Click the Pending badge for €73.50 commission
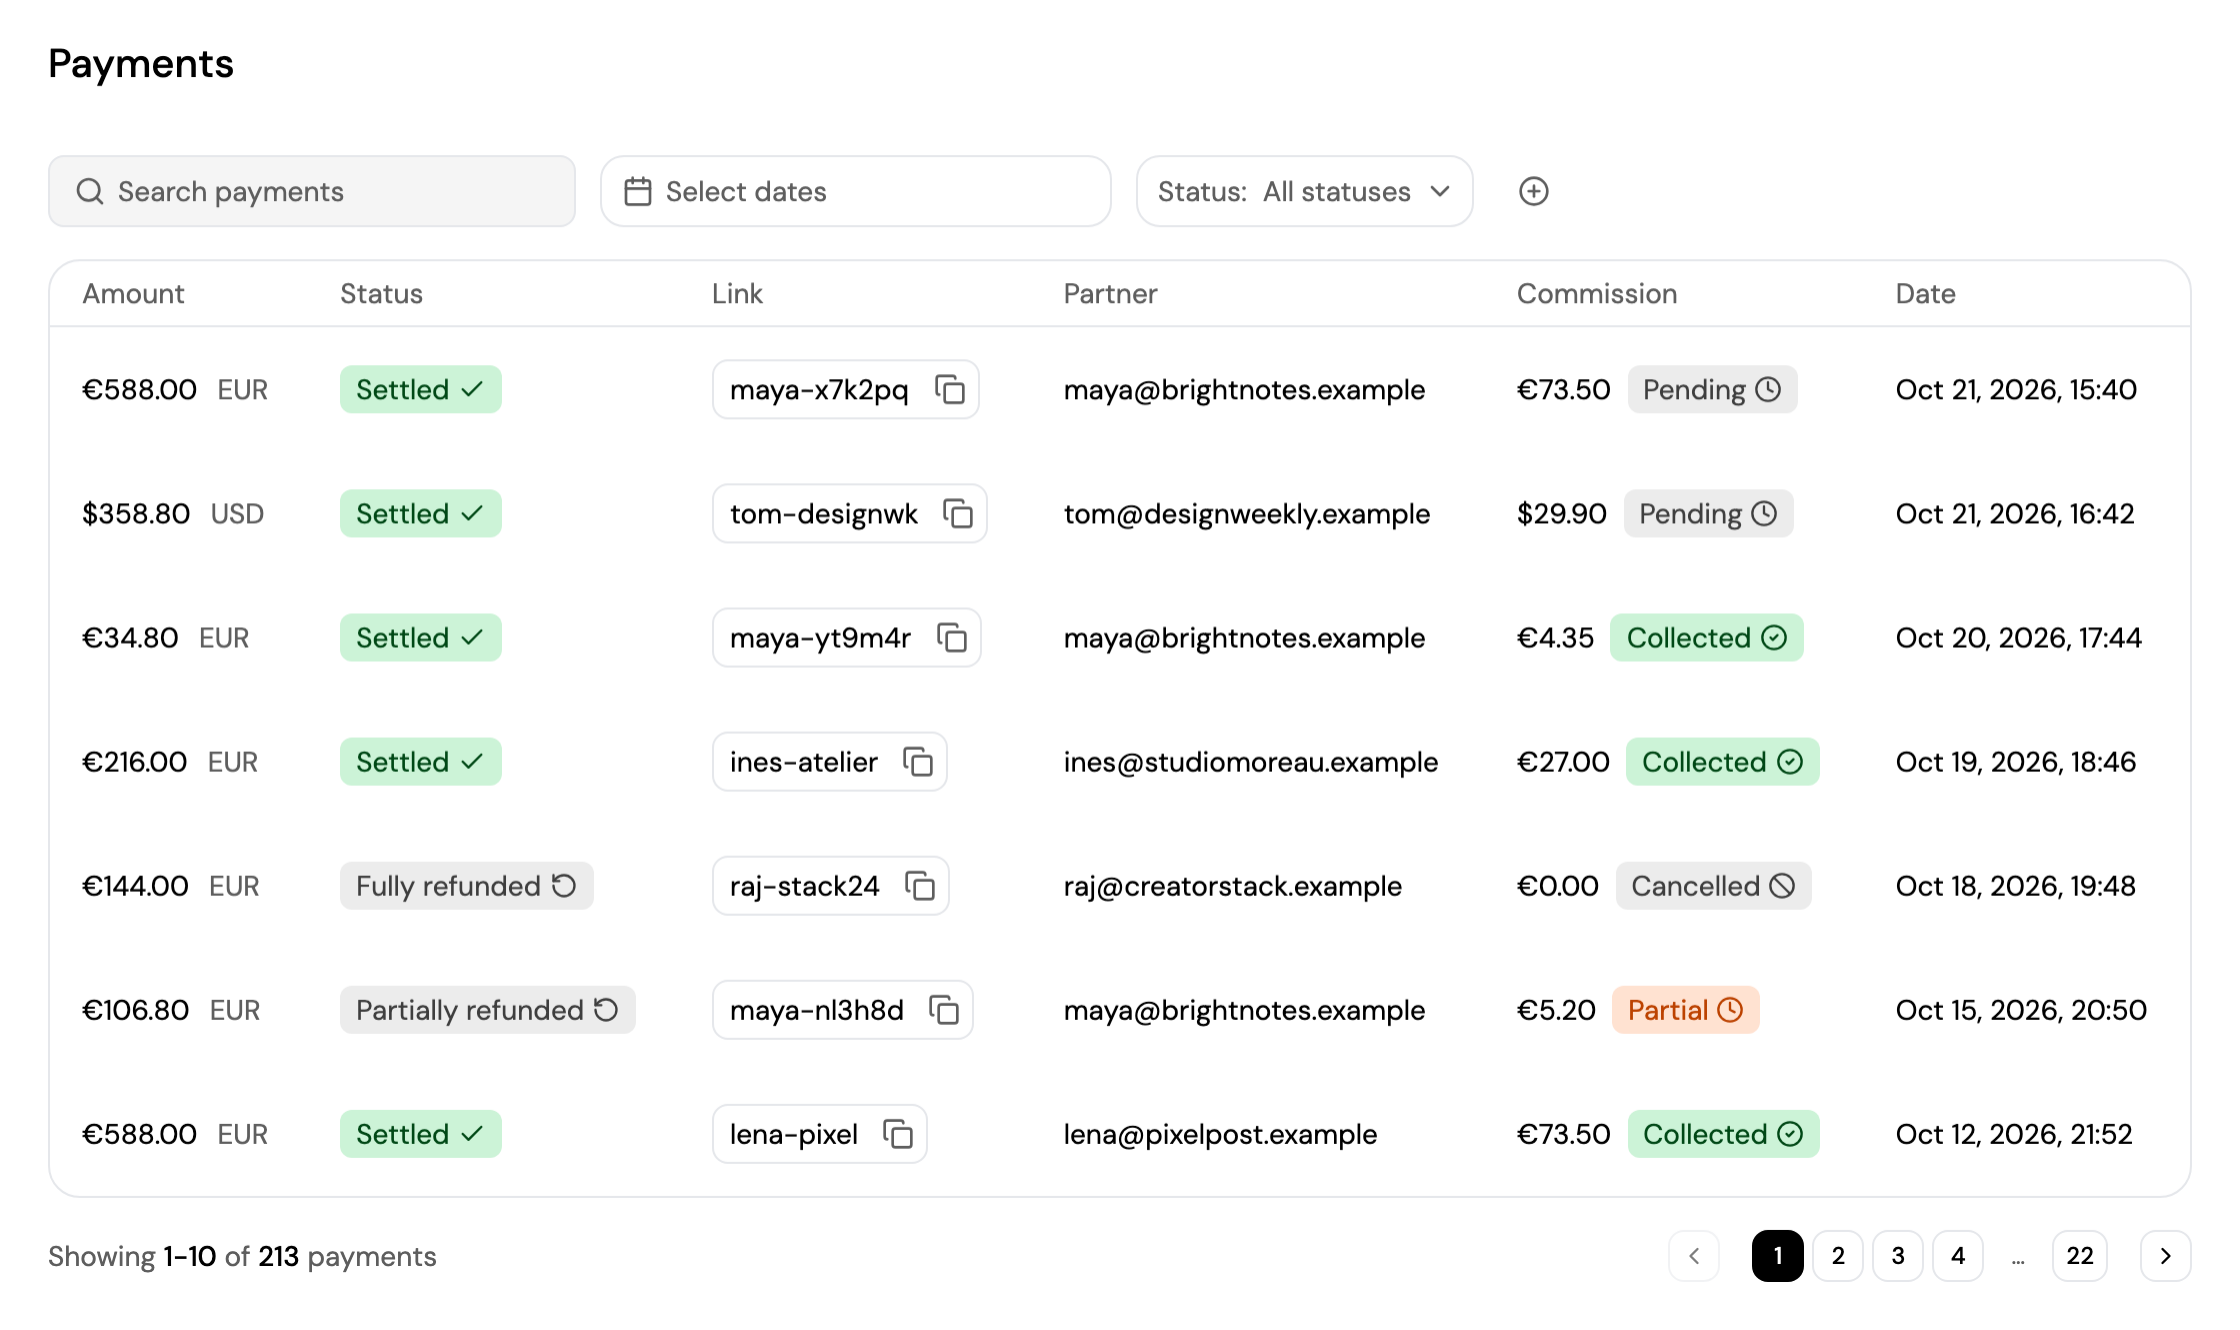 click(x=1712, y=389)
